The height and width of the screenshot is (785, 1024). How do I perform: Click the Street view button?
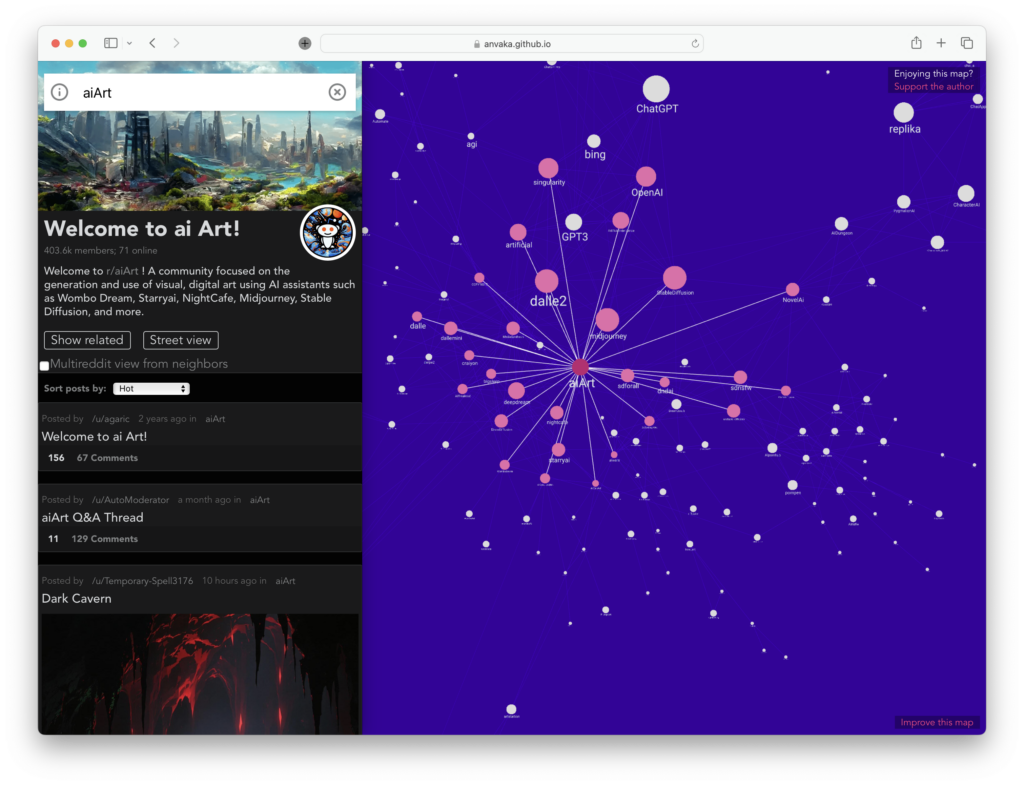(x=180, y=340)
